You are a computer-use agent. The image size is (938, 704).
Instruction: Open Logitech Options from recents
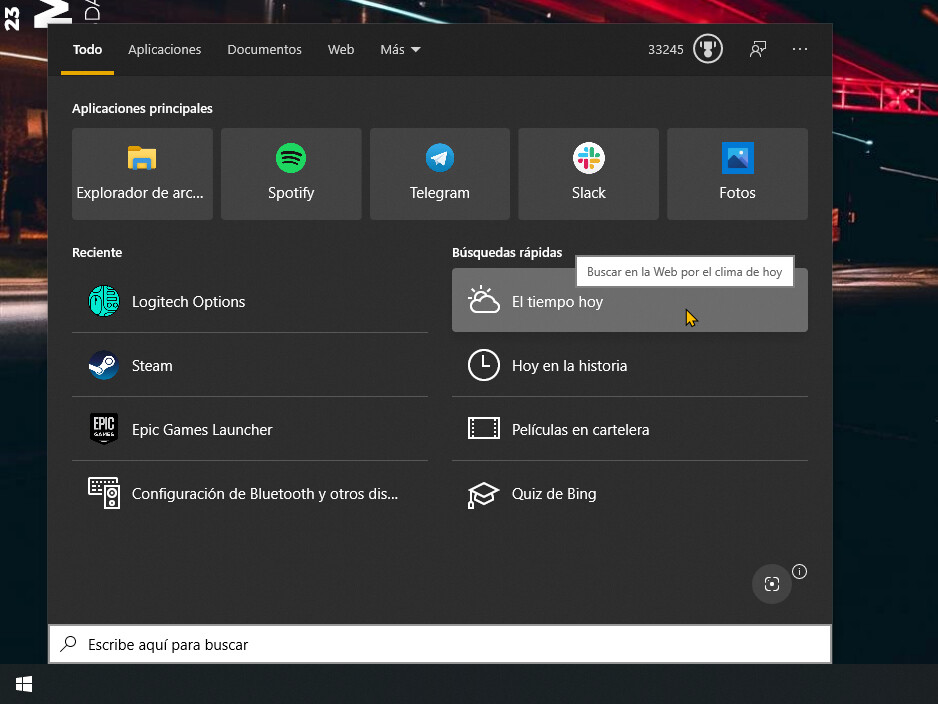pos(250,301)
